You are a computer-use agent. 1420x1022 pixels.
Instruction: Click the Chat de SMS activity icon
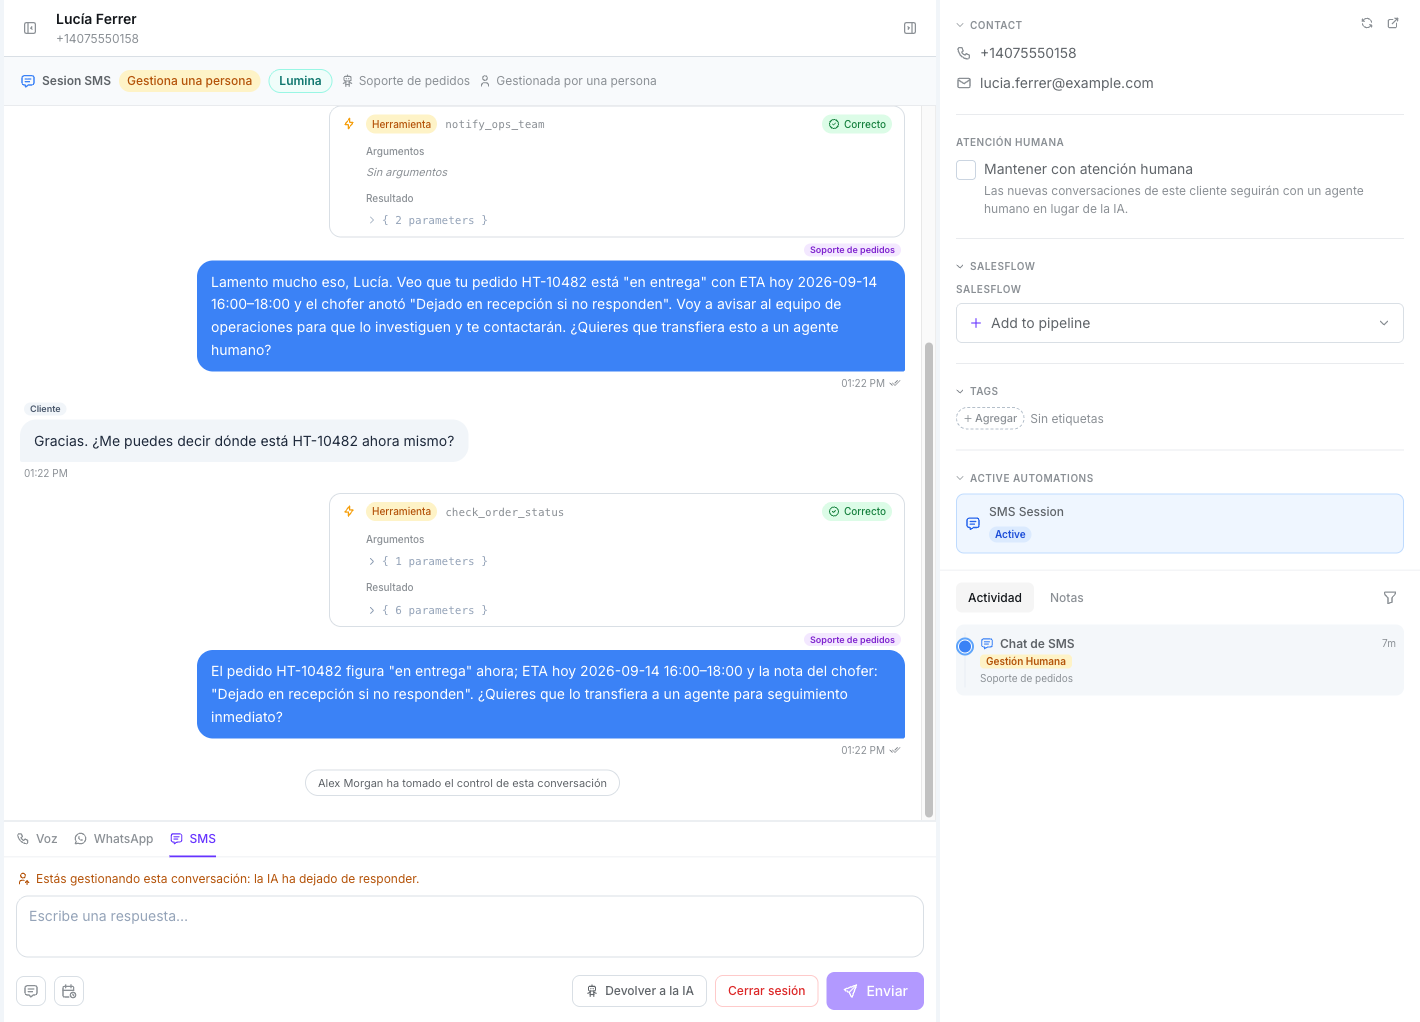coord(987,644)
